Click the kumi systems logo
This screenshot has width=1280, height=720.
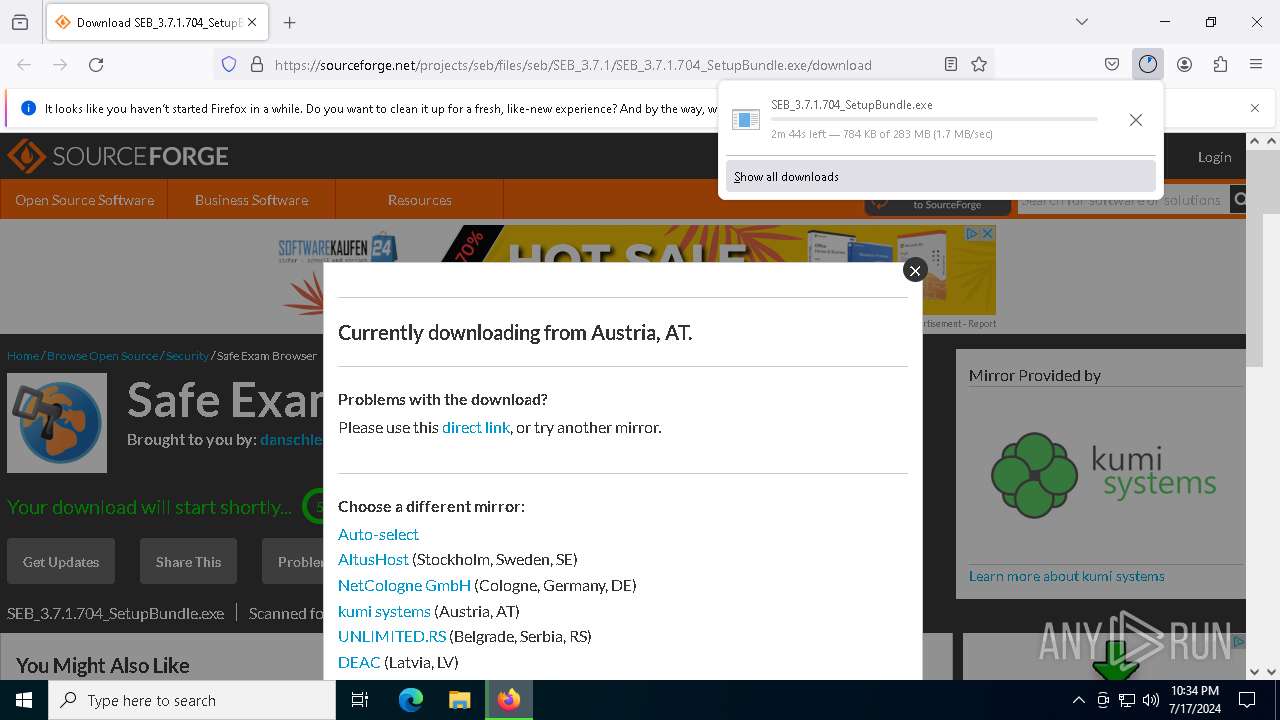click(x=1104, y=475)
